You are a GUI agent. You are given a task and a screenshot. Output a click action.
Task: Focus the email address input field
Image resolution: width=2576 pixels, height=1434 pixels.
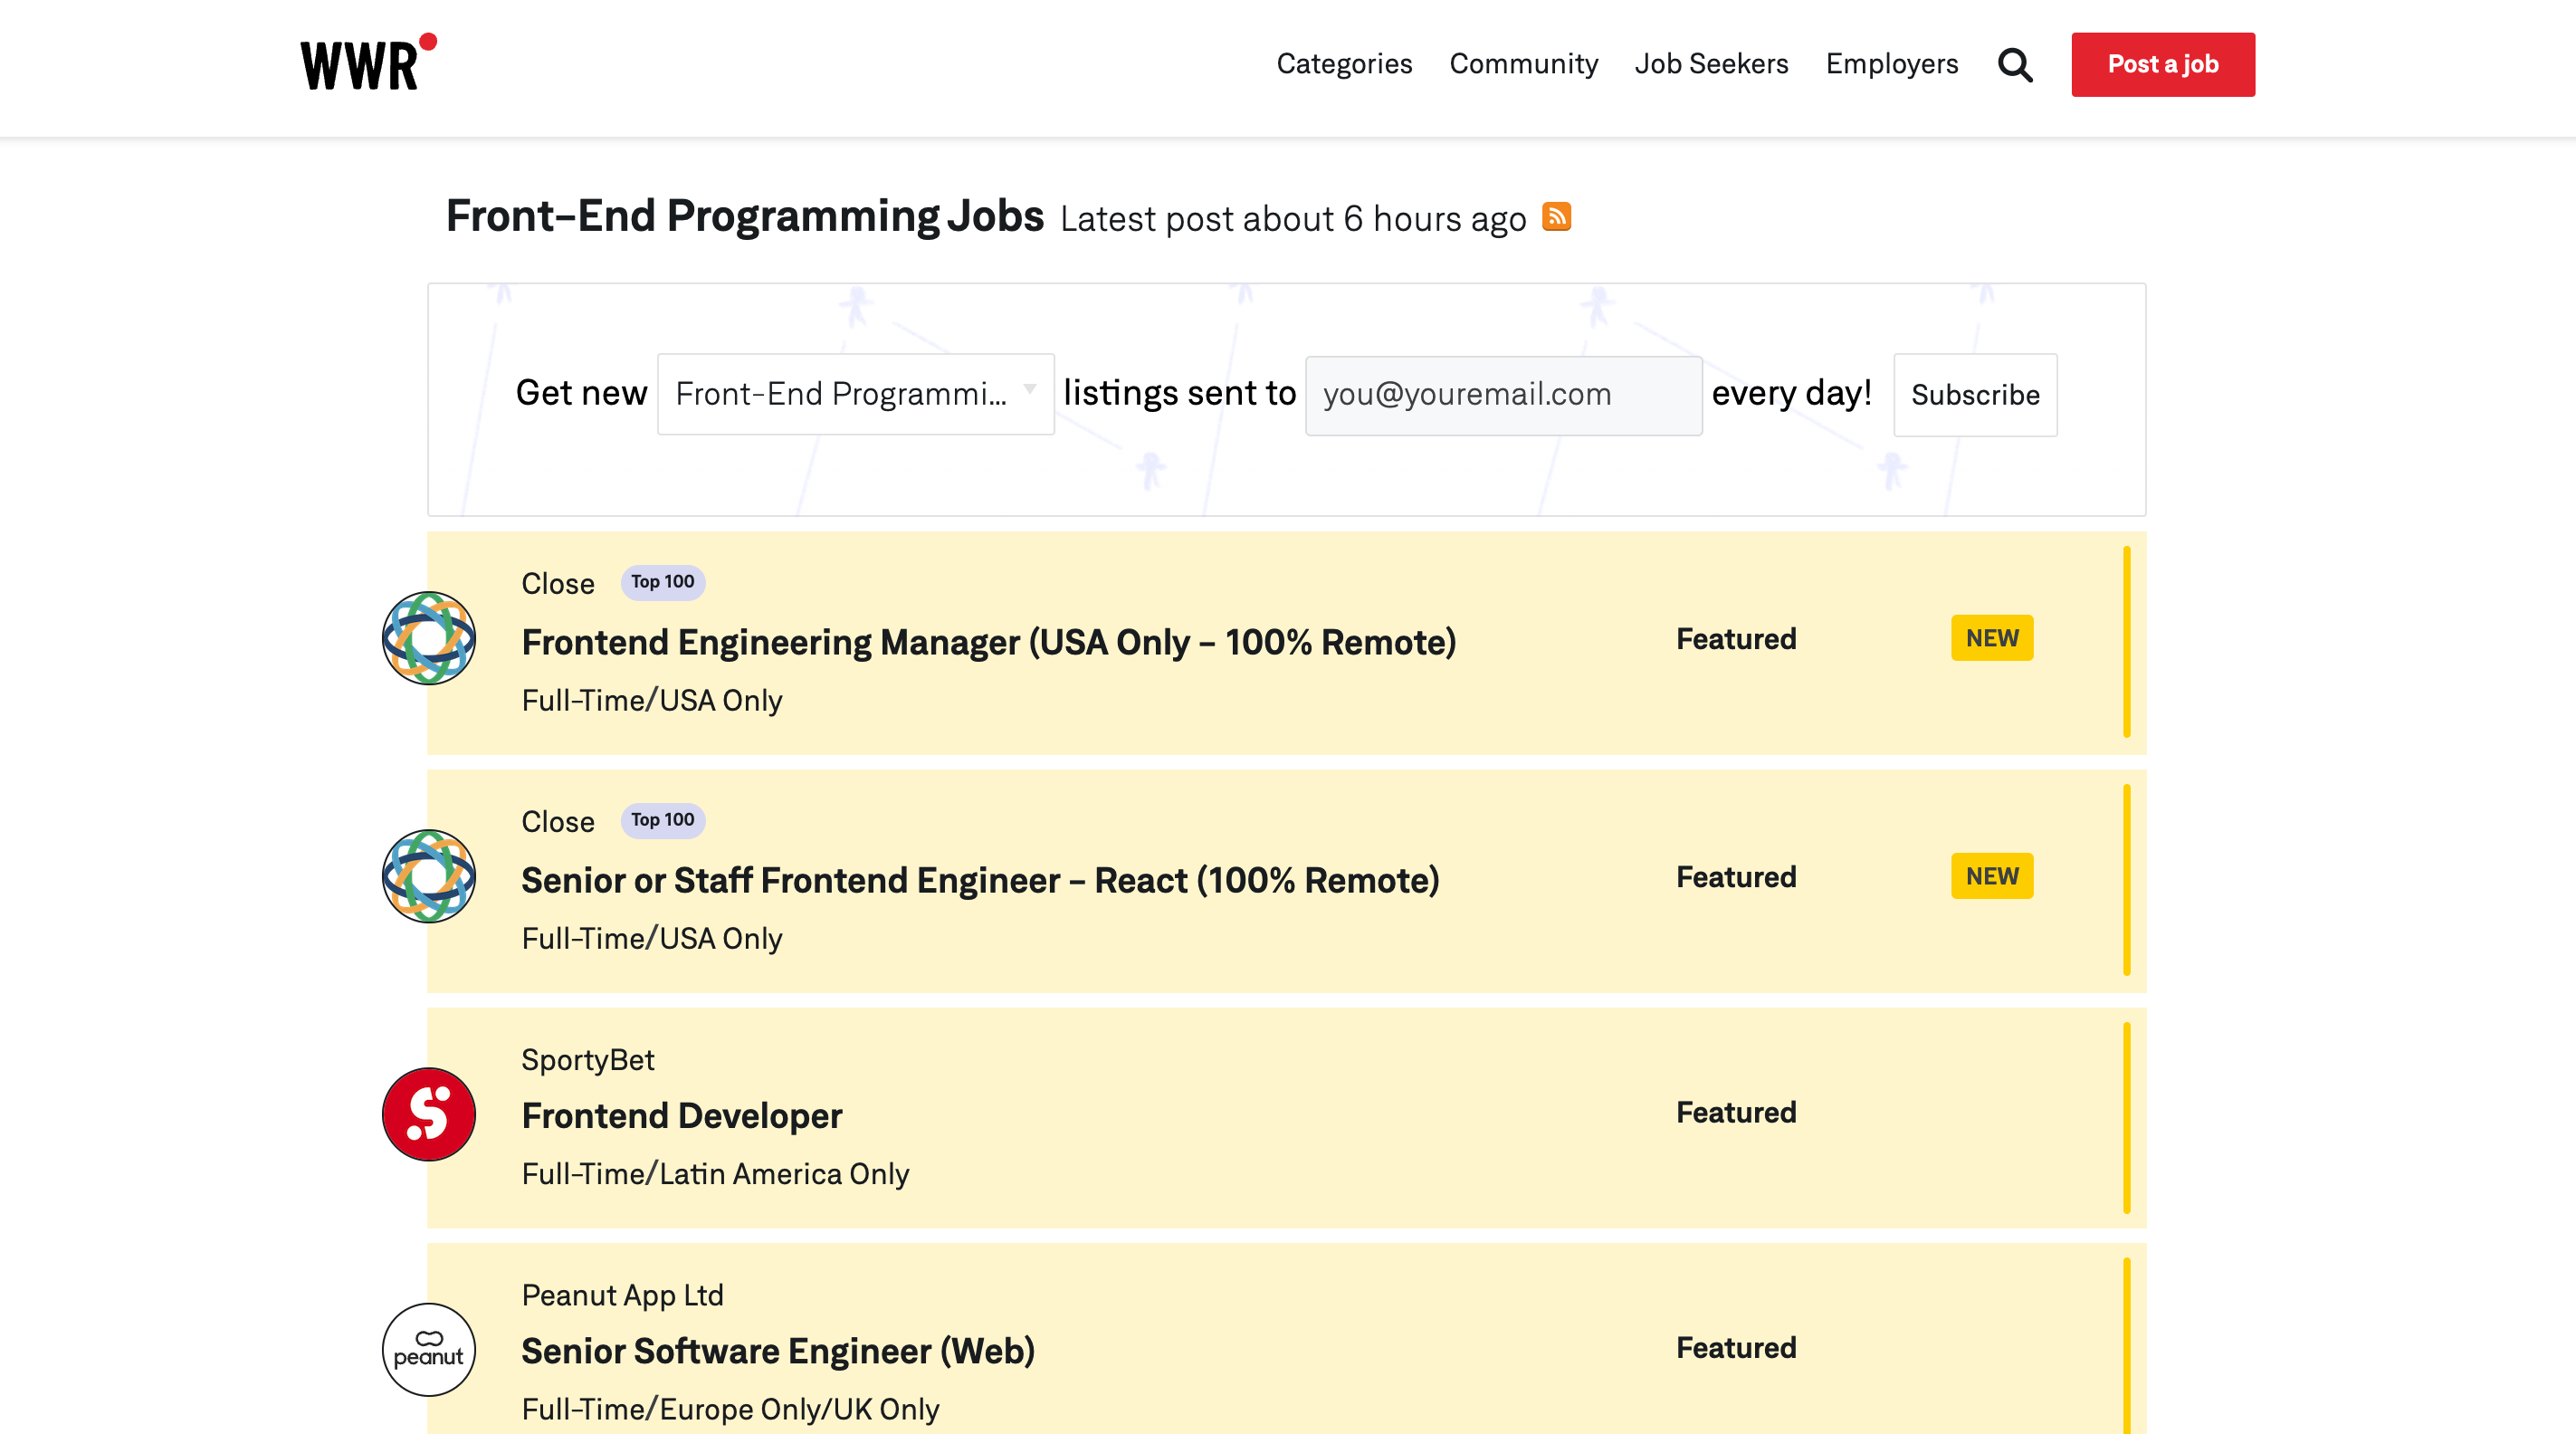pyautogui.click(x=1502, y=395)
